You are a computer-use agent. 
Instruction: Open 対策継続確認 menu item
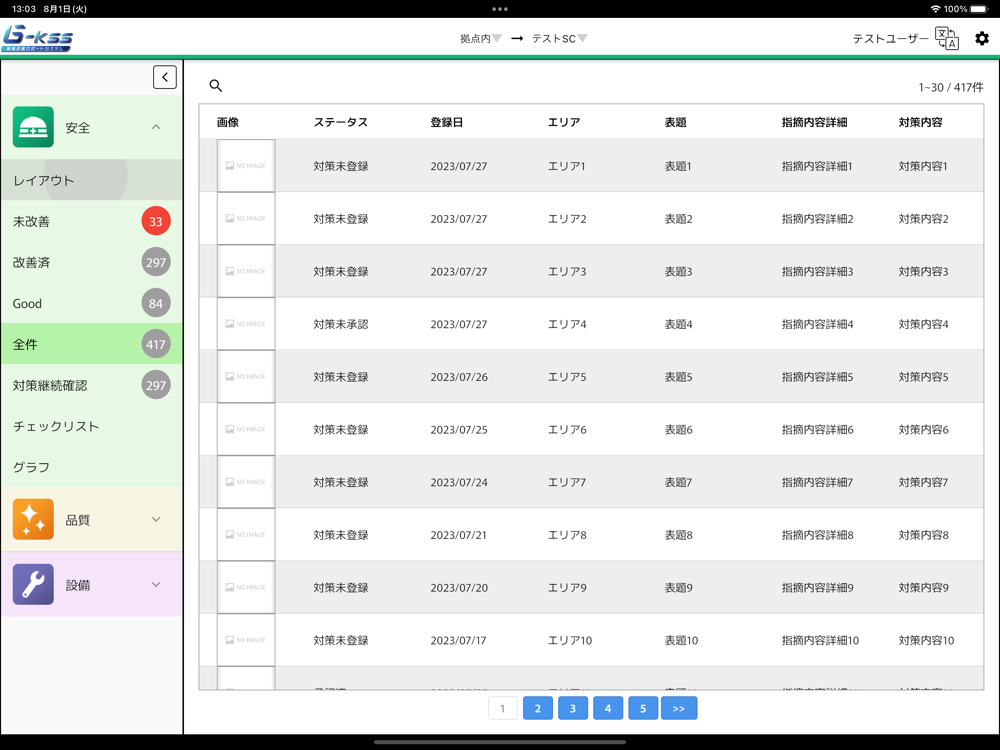[x=91, y=385]
